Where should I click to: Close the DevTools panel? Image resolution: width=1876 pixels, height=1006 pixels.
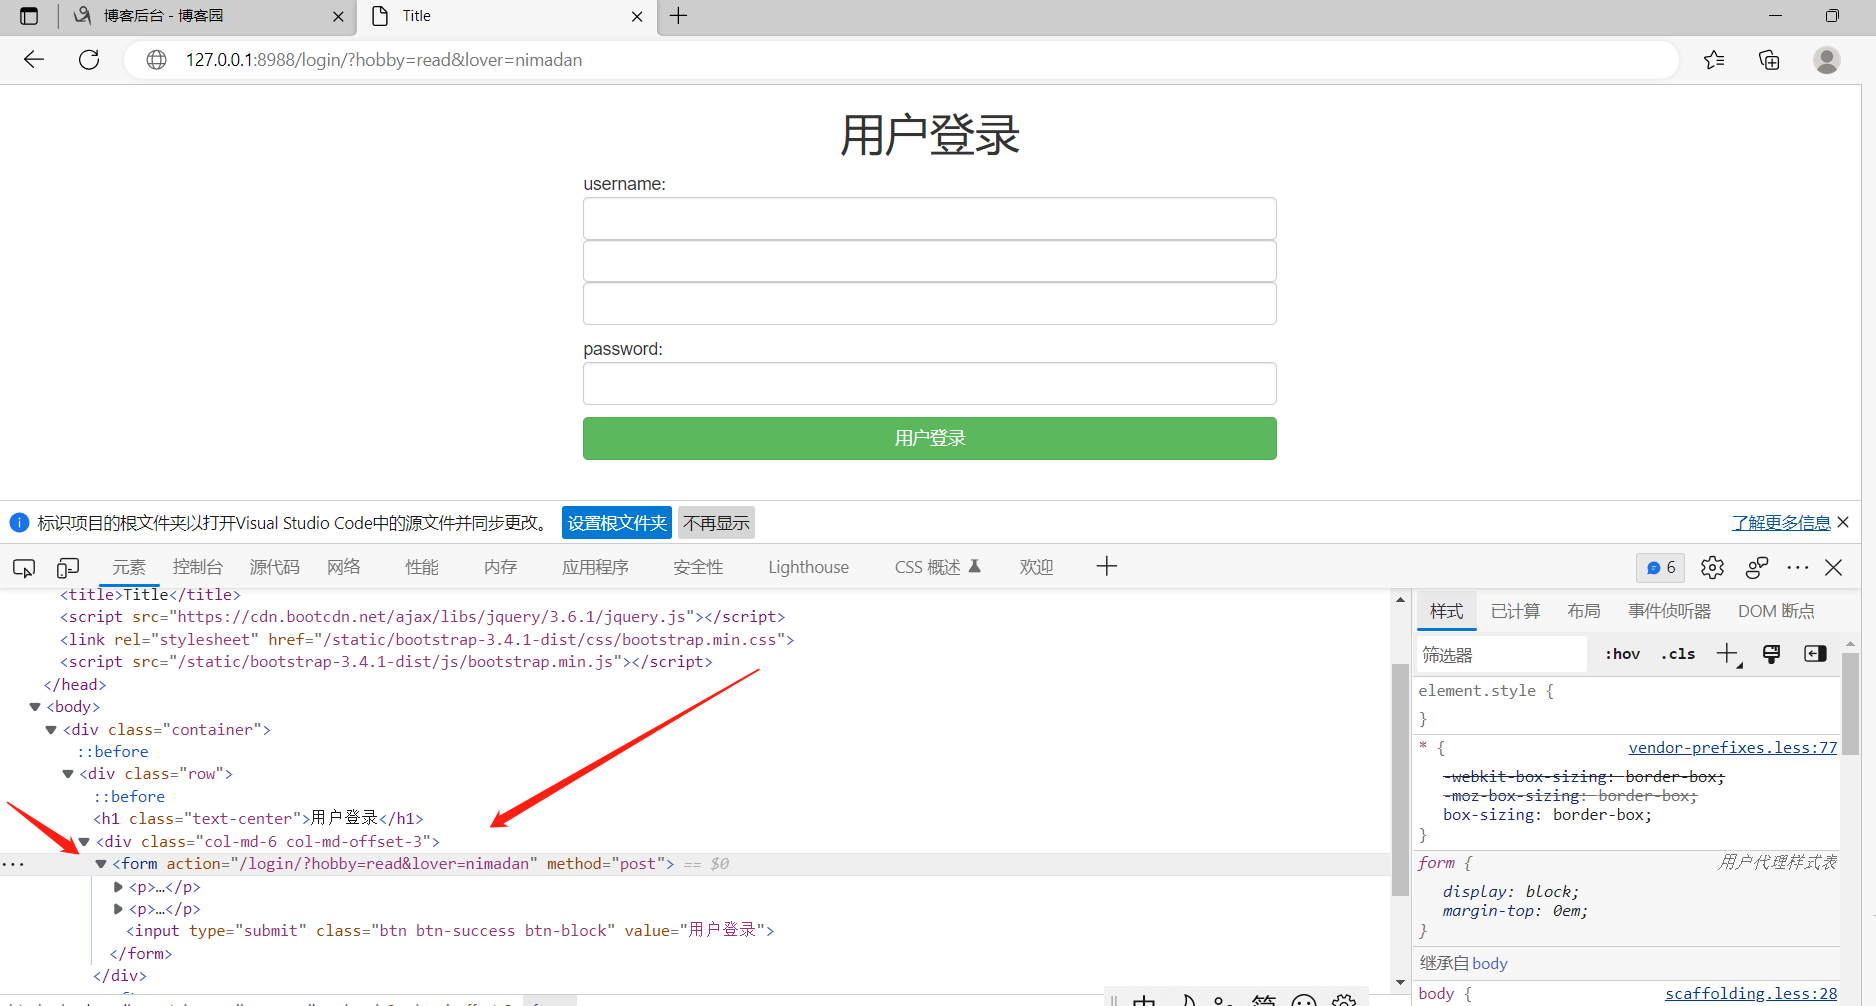pos(1834,568)
